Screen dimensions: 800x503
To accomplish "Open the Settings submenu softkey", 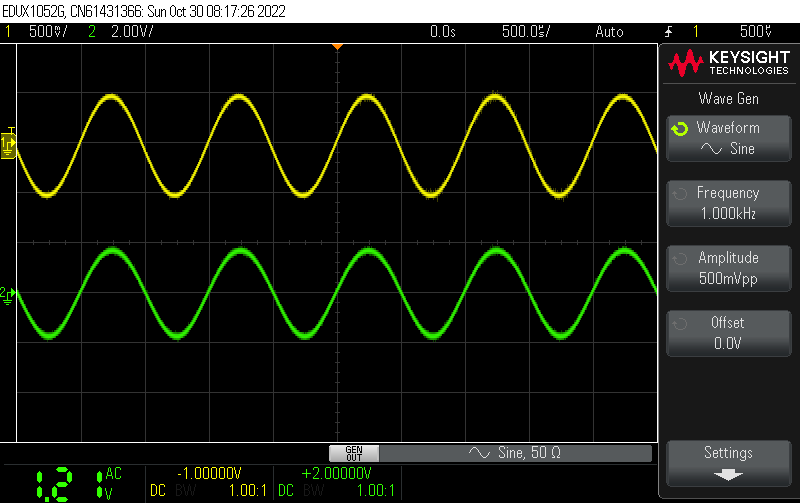I will (x=727, y=462).
